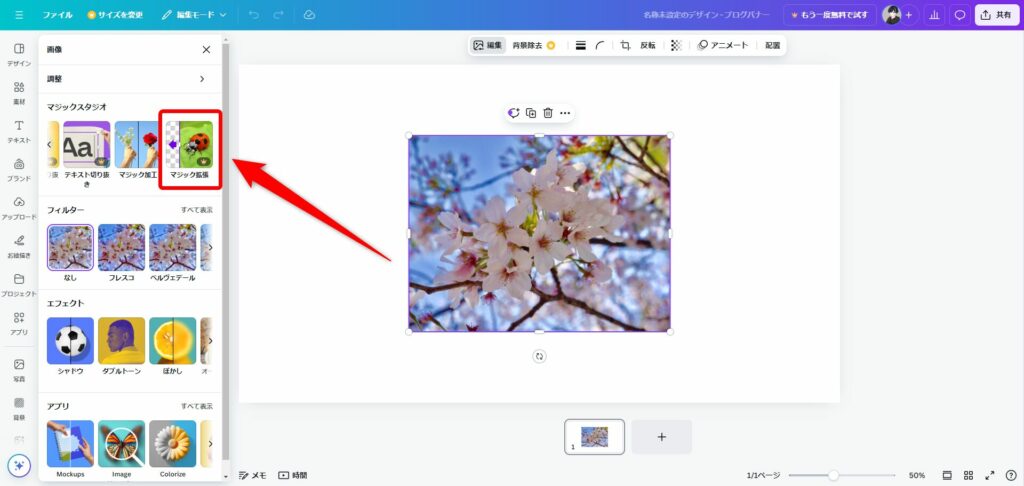Click the 配置 position button
Image resolution: width=1024 pixels, height=486 pixels.
coord(773,45)
